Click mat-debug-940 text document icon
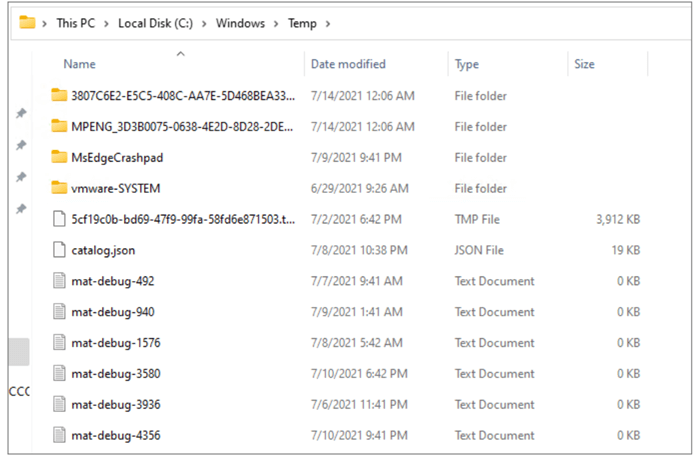700x459 pixels. (x=59, y=311)
